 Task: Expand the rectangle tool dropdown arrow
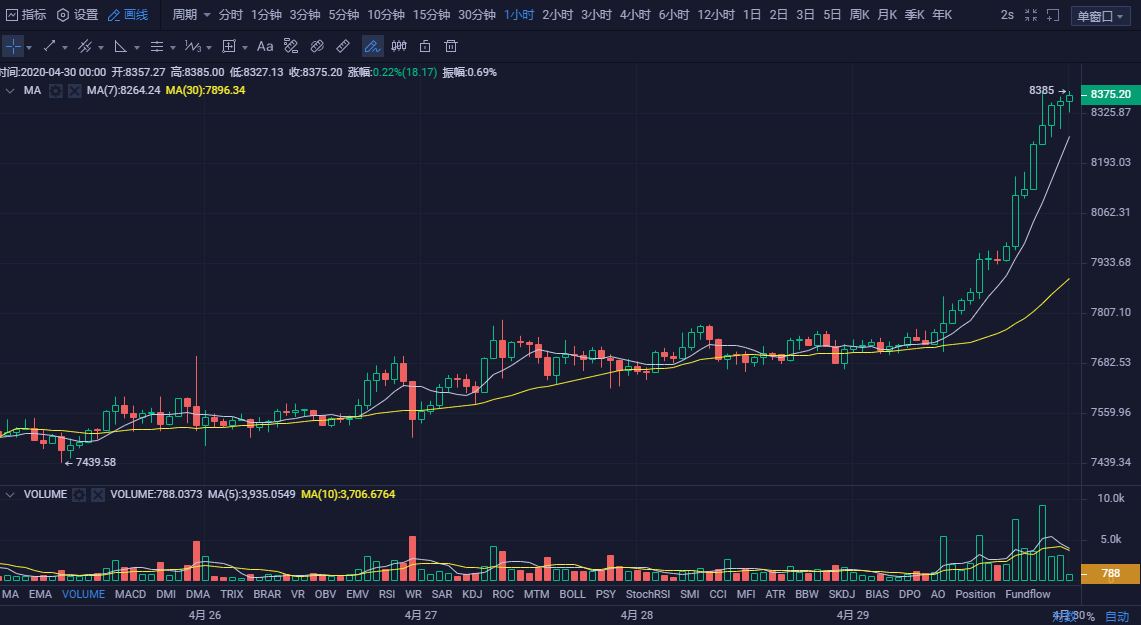(x=244, y=47)
